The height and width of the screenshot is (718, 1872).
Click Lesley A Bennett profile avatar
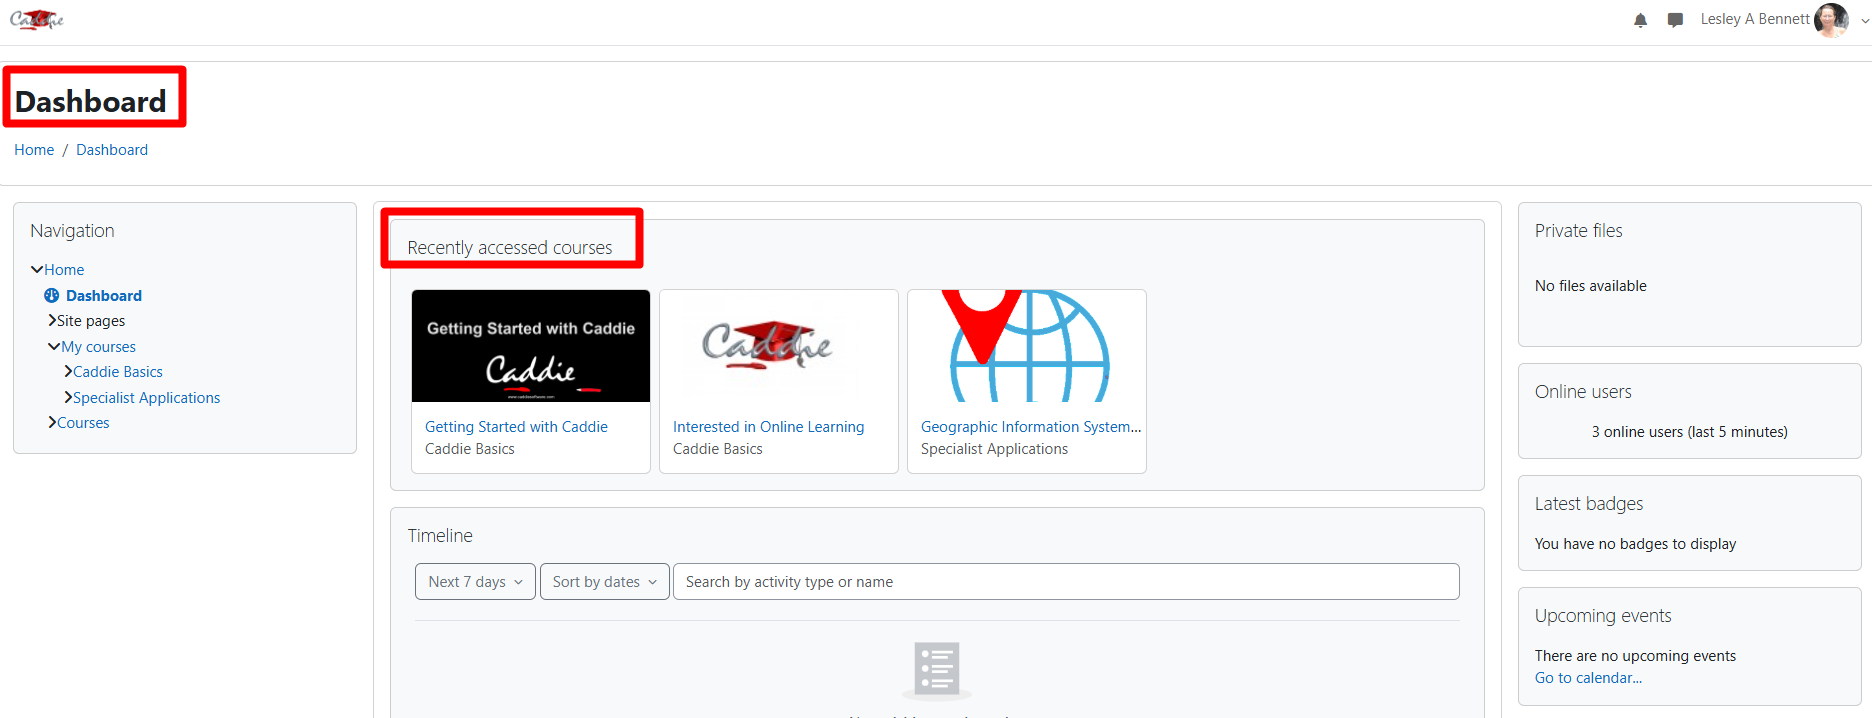point(1830,20)
